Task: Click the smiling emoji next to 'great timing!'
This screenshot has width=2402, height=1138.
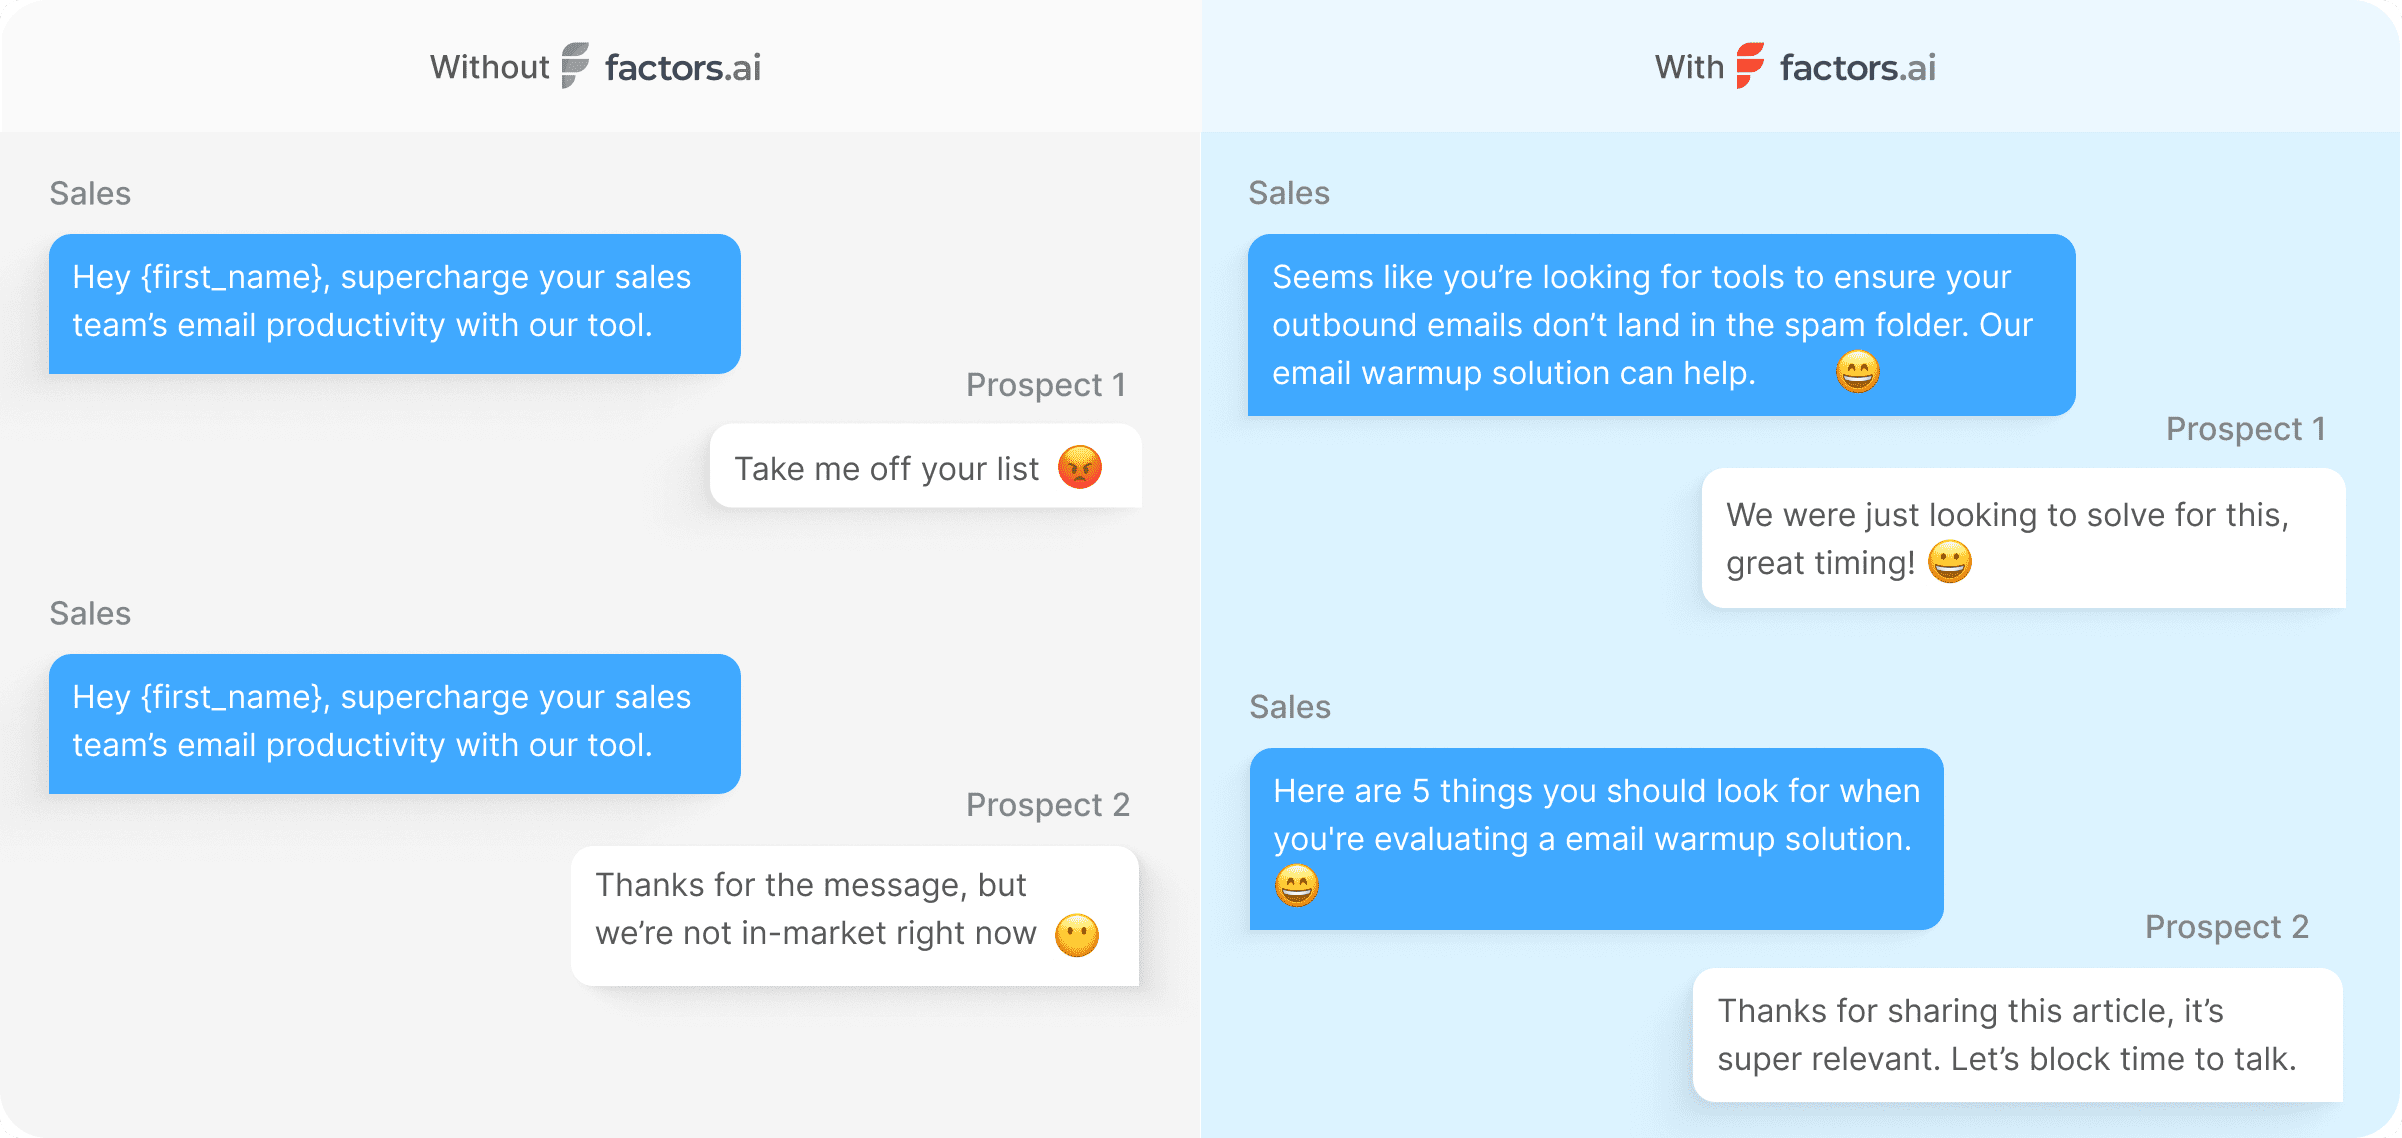Action: (1949, 562)
